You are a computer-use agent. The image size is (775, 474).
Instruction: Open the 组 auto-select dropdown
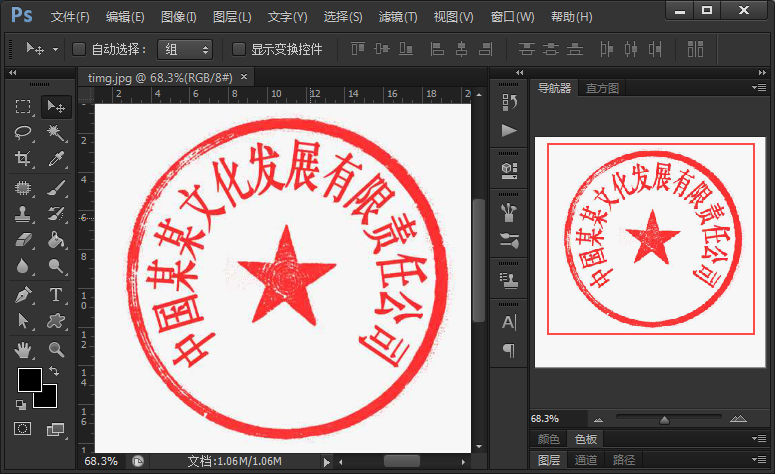tap(185, 49)
